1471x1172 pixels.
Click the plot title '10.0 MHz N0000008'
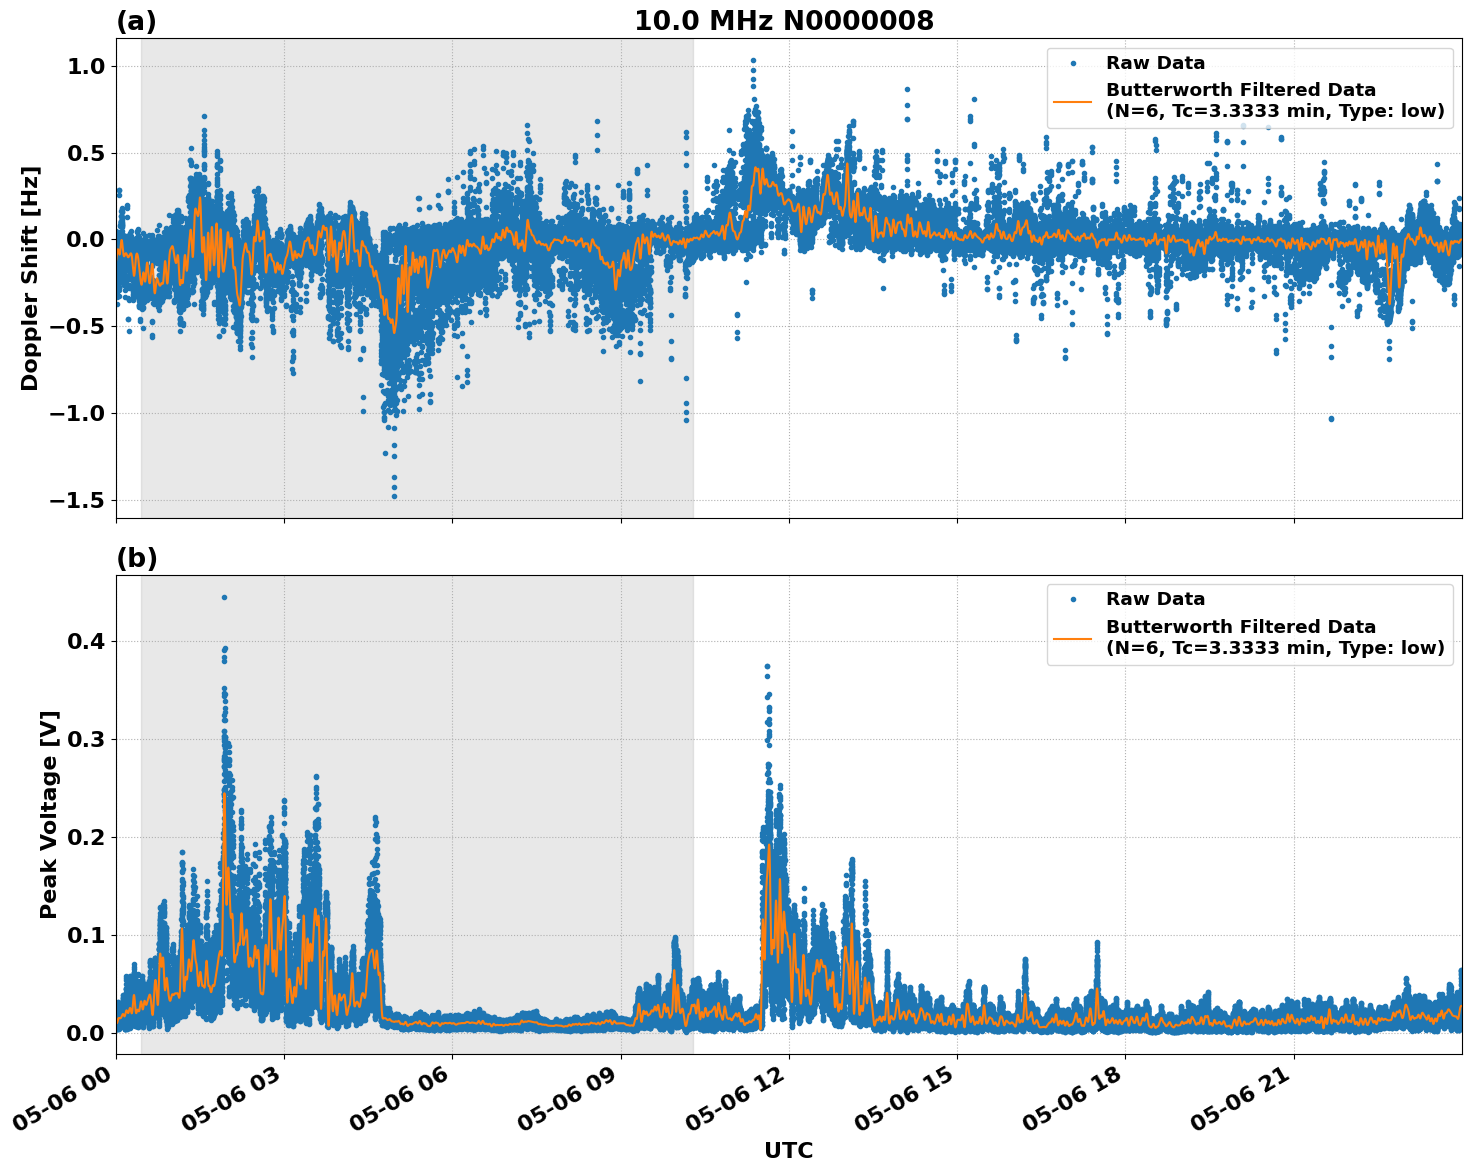[784, 21]
